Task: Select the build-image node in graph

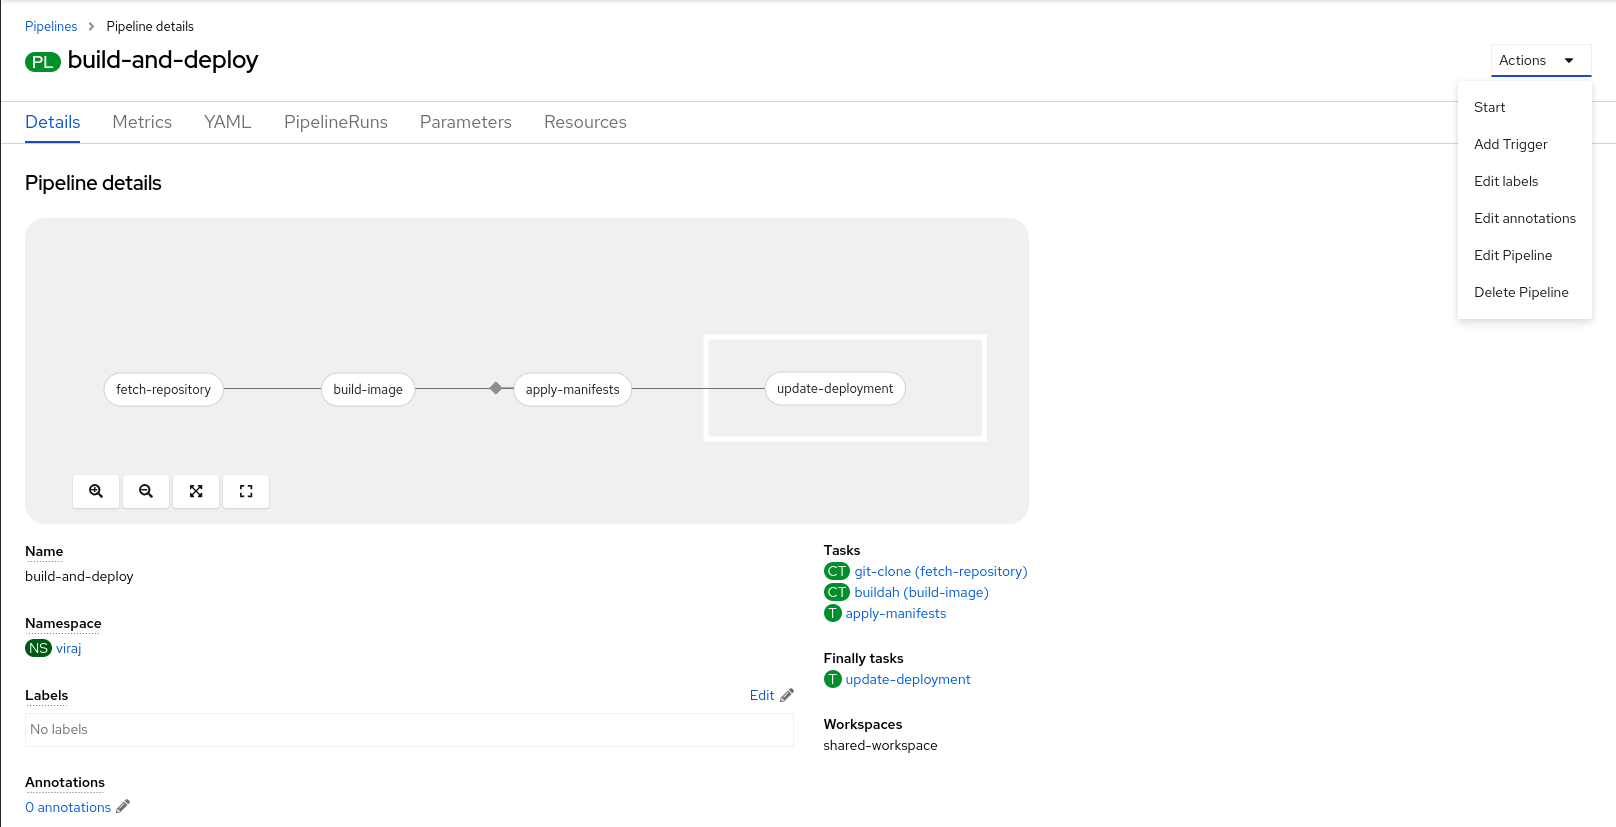Action: (368, 389)
